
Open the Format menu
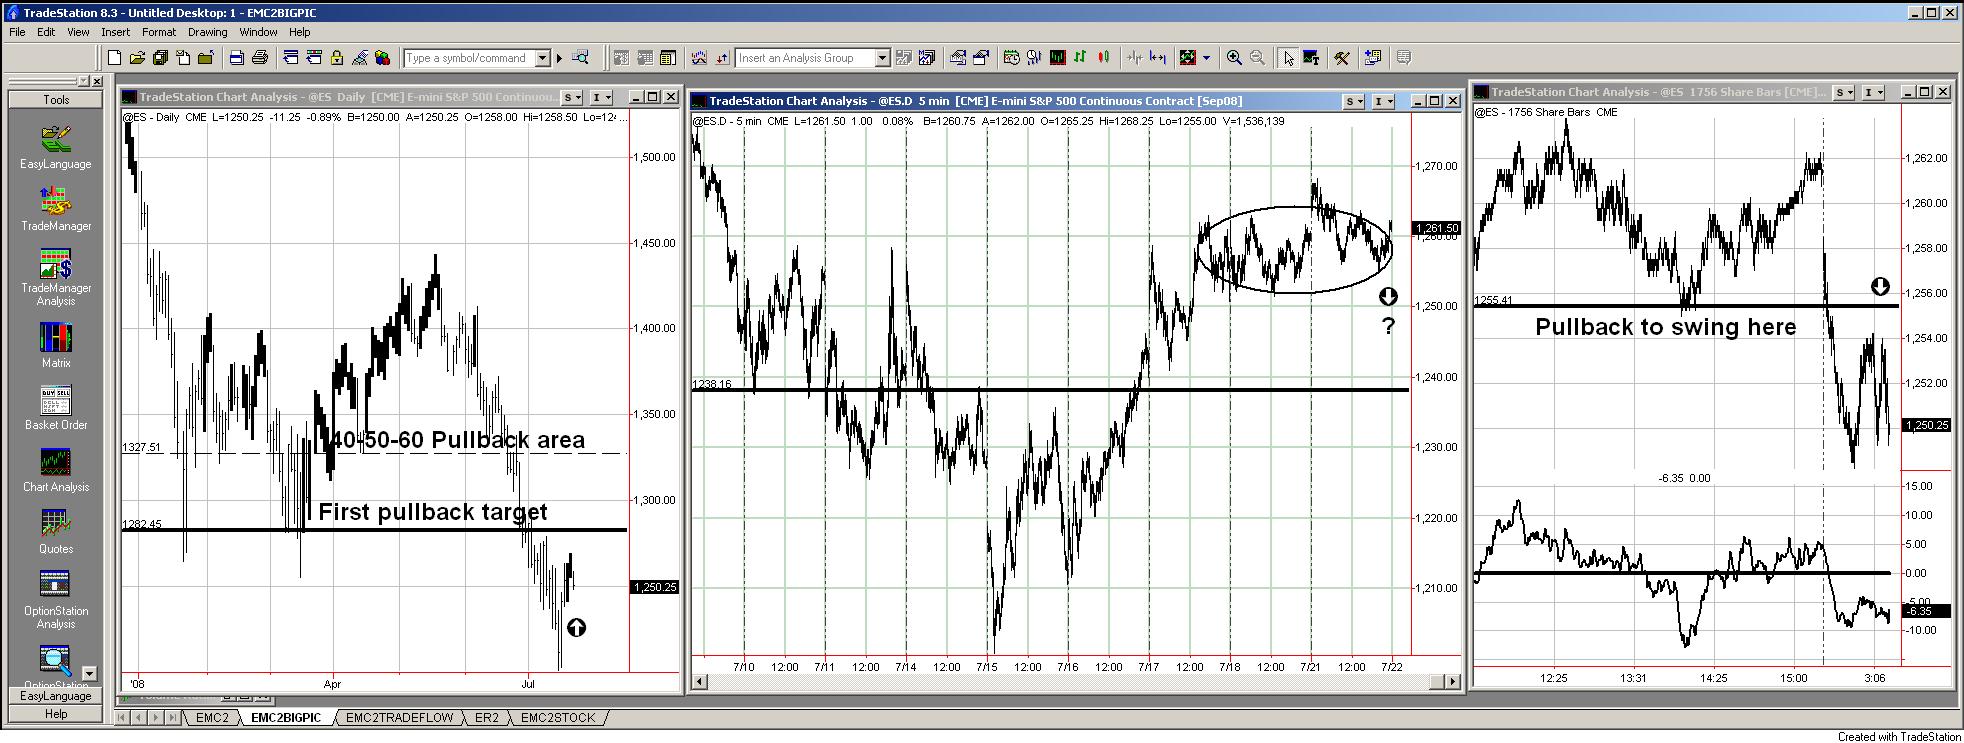pyautogui.click(x=159, y=32)
